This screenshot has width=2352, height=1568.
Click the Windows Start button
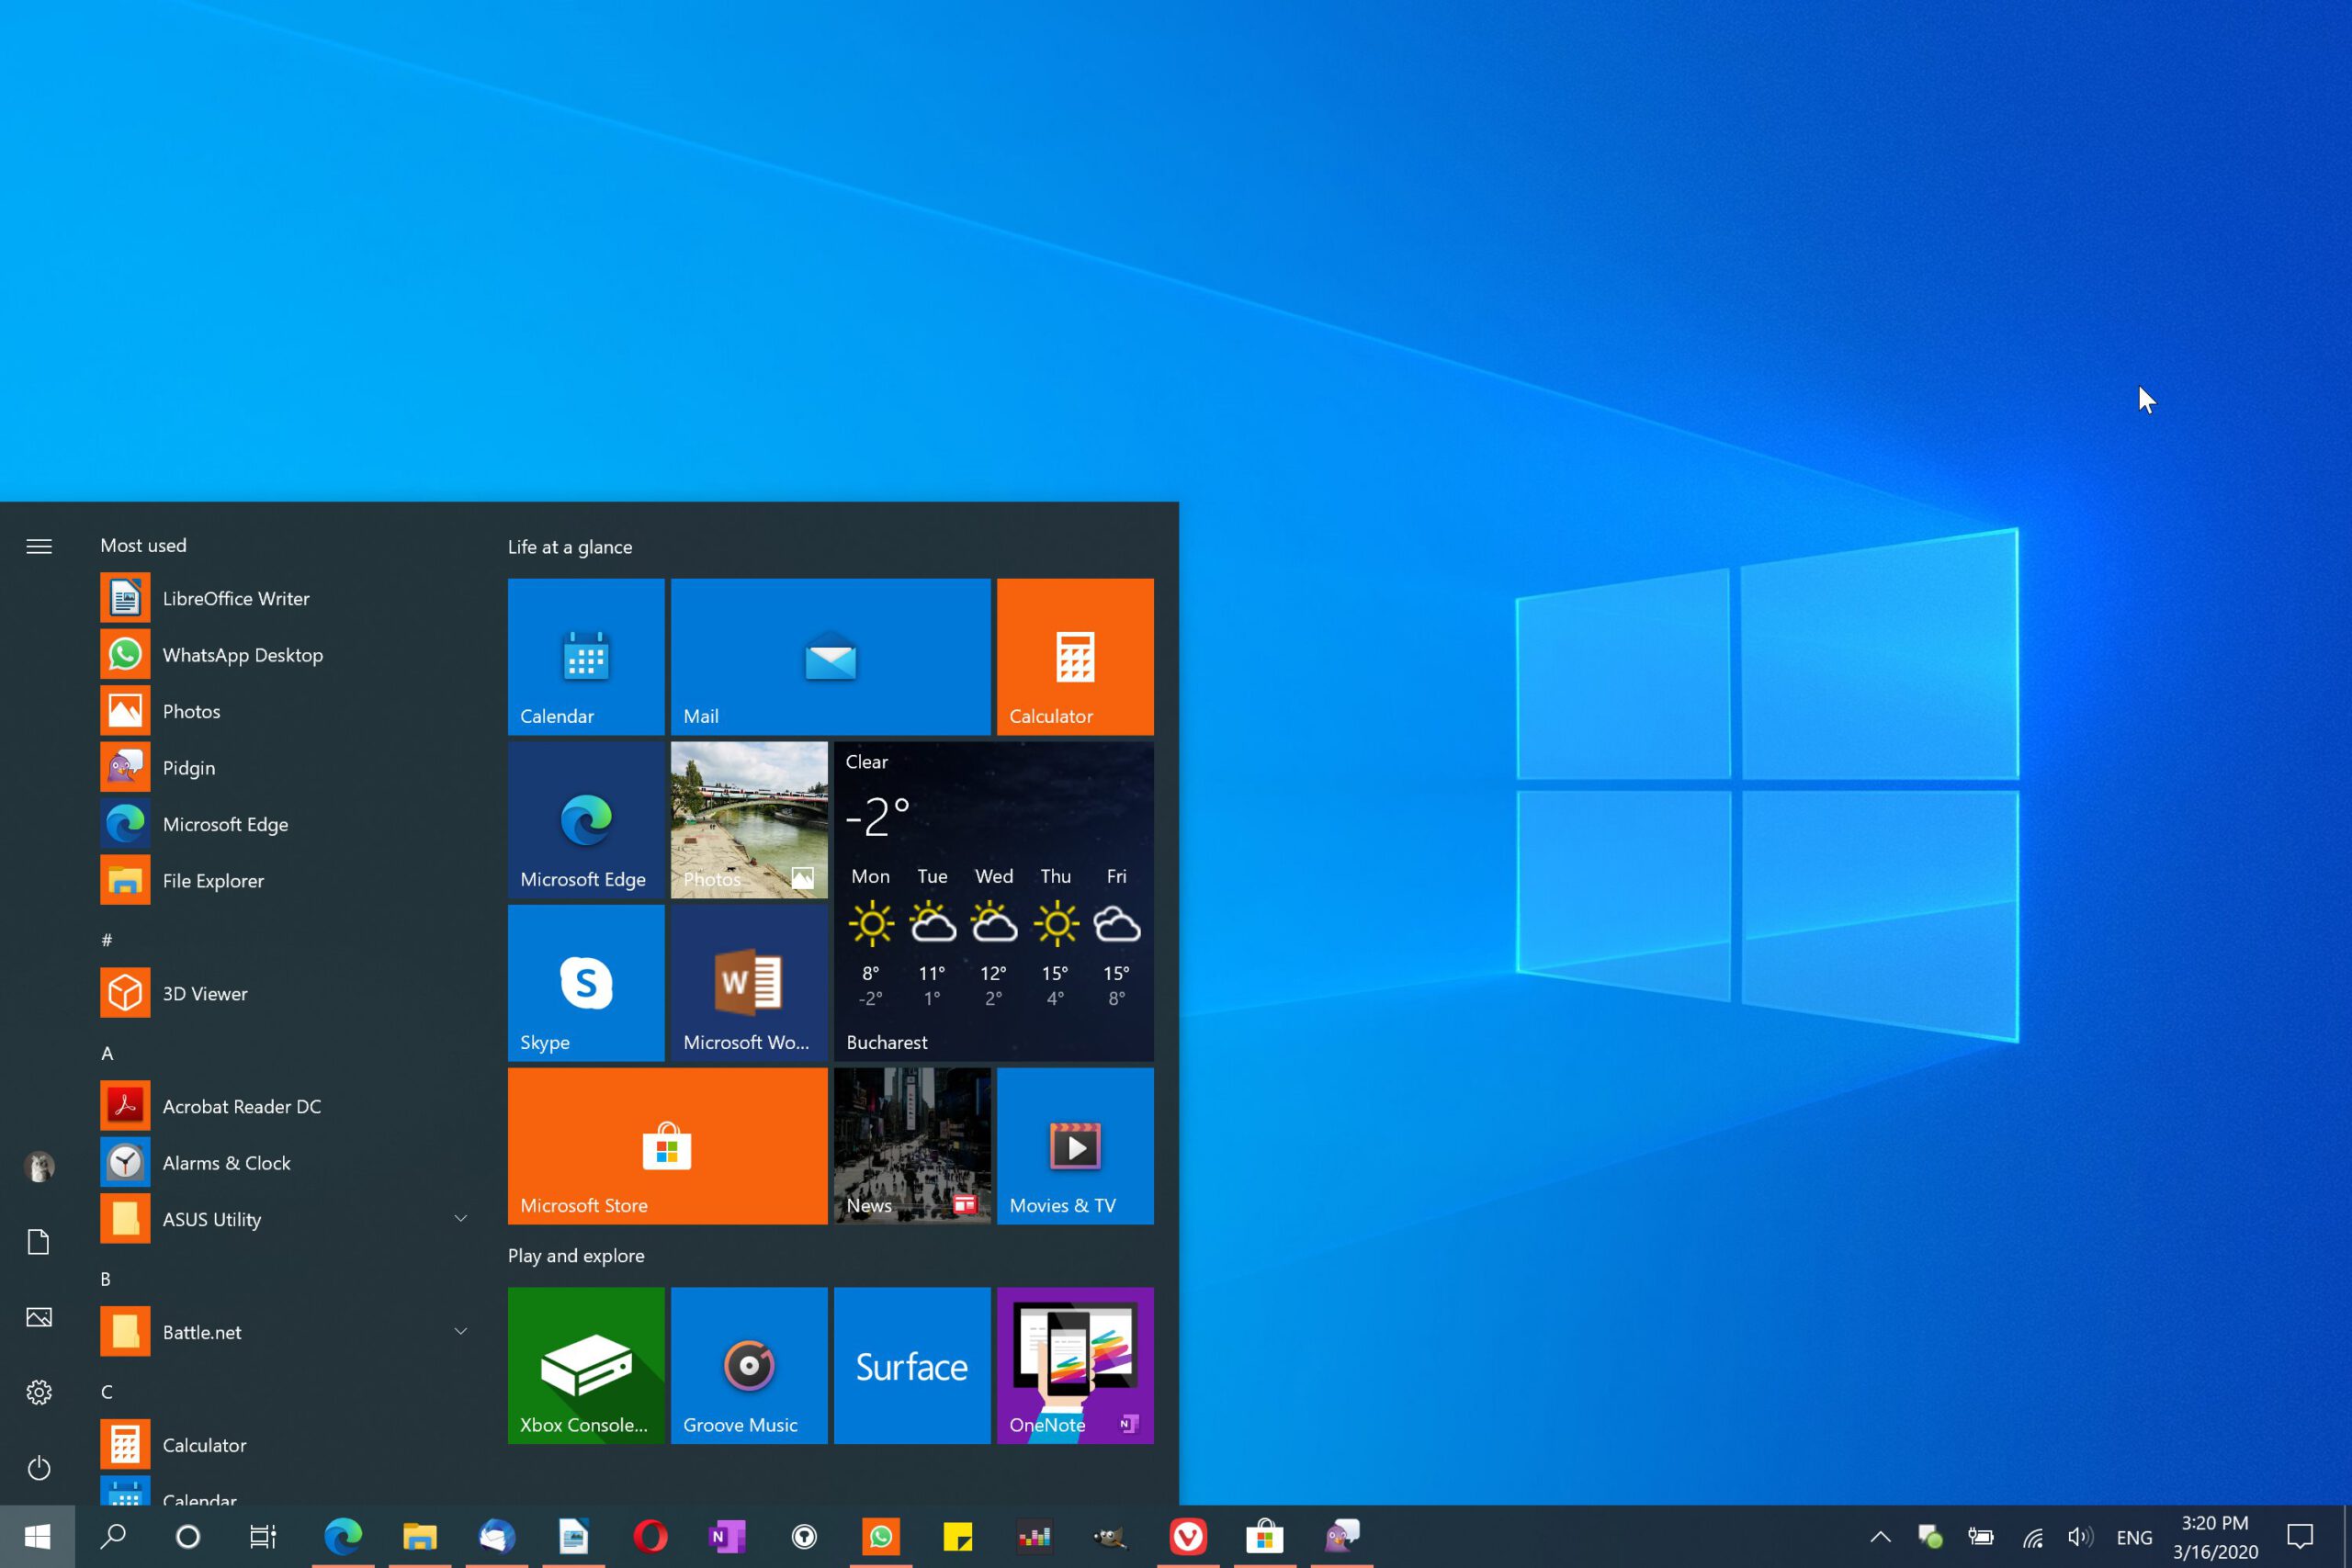[x=37, y=1537]
